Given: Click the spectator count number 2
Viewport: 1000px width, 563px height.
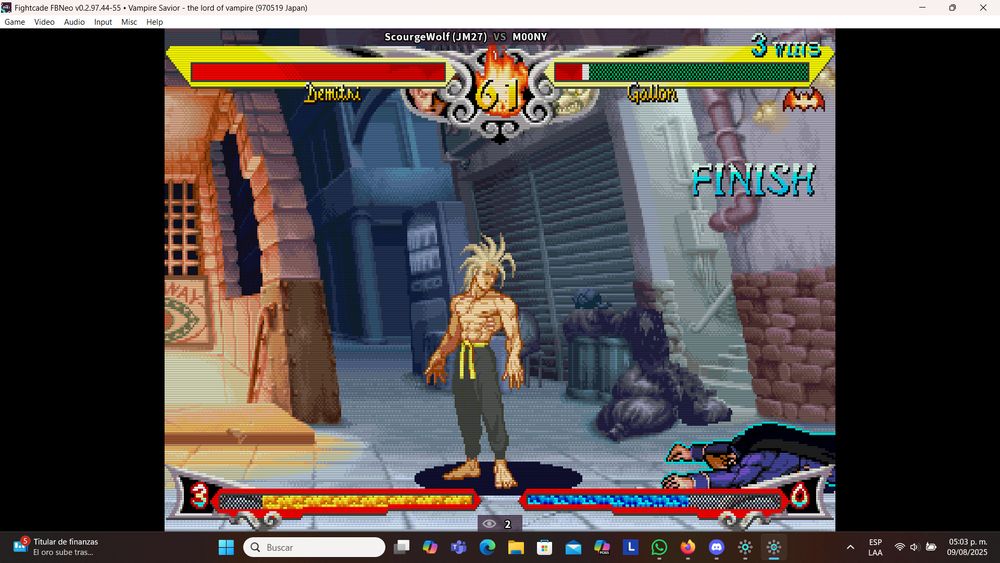Looking at the screenshot, I should (x=508, y=524).
